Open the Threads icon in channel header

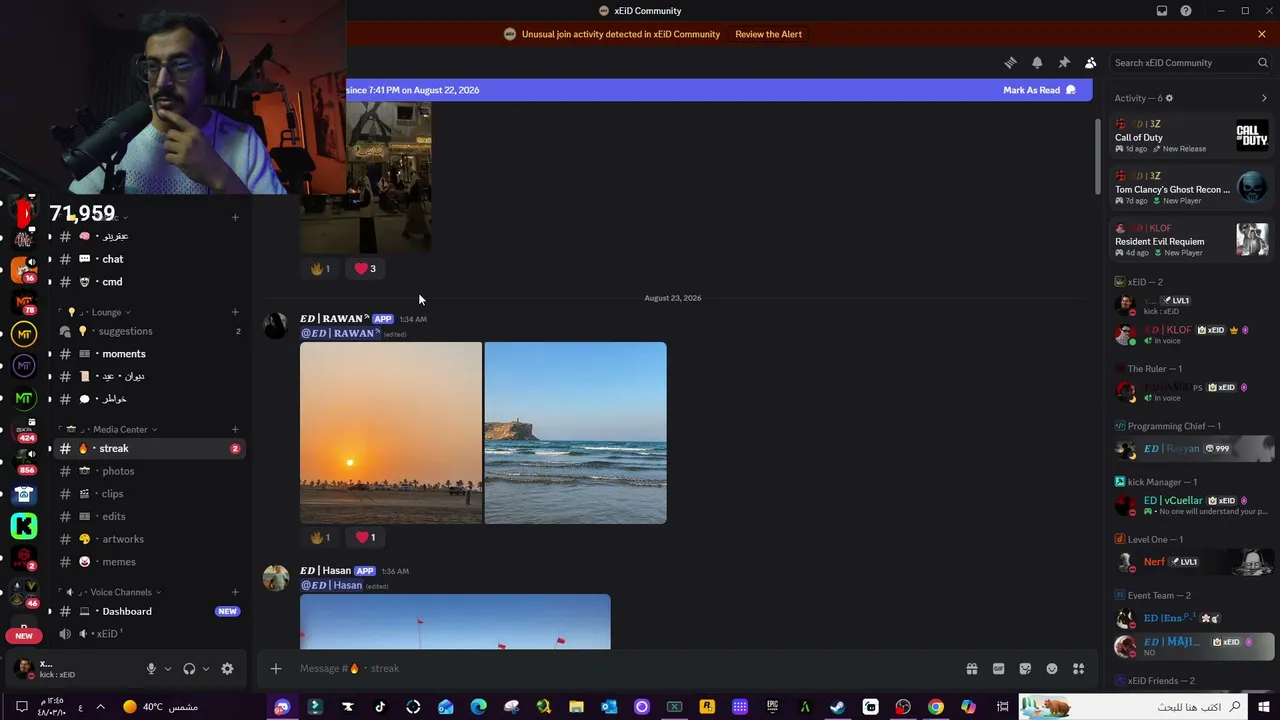[1010, 62]
